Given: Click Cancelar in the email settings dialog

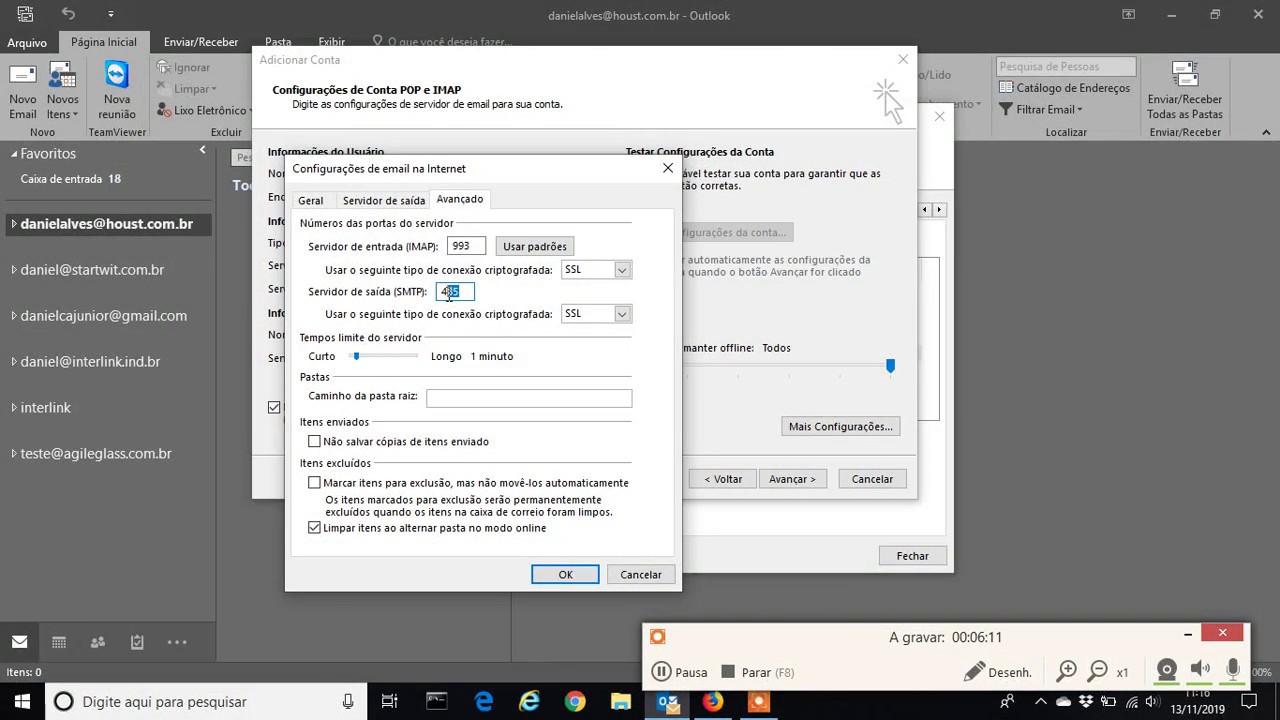Looking at the screenshot, I should (641, 575).
